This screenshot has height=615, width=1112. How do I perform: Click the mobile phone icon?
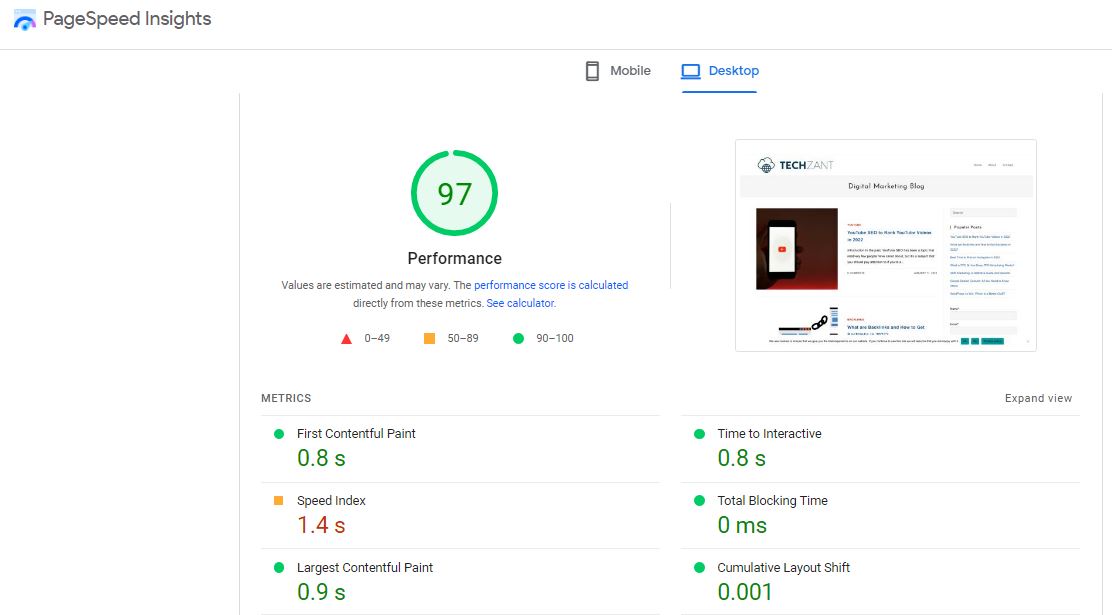pyautogui.click(x=592, y=70)
